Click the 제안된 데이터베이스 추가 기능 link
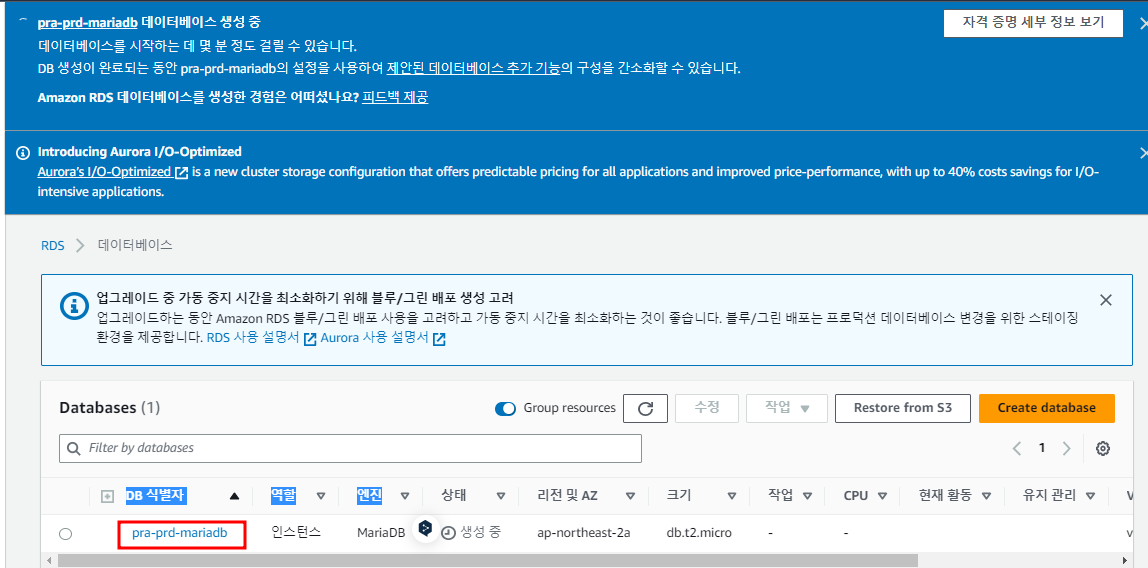Screen dimensions: 1148x568 tap(474, 69)
